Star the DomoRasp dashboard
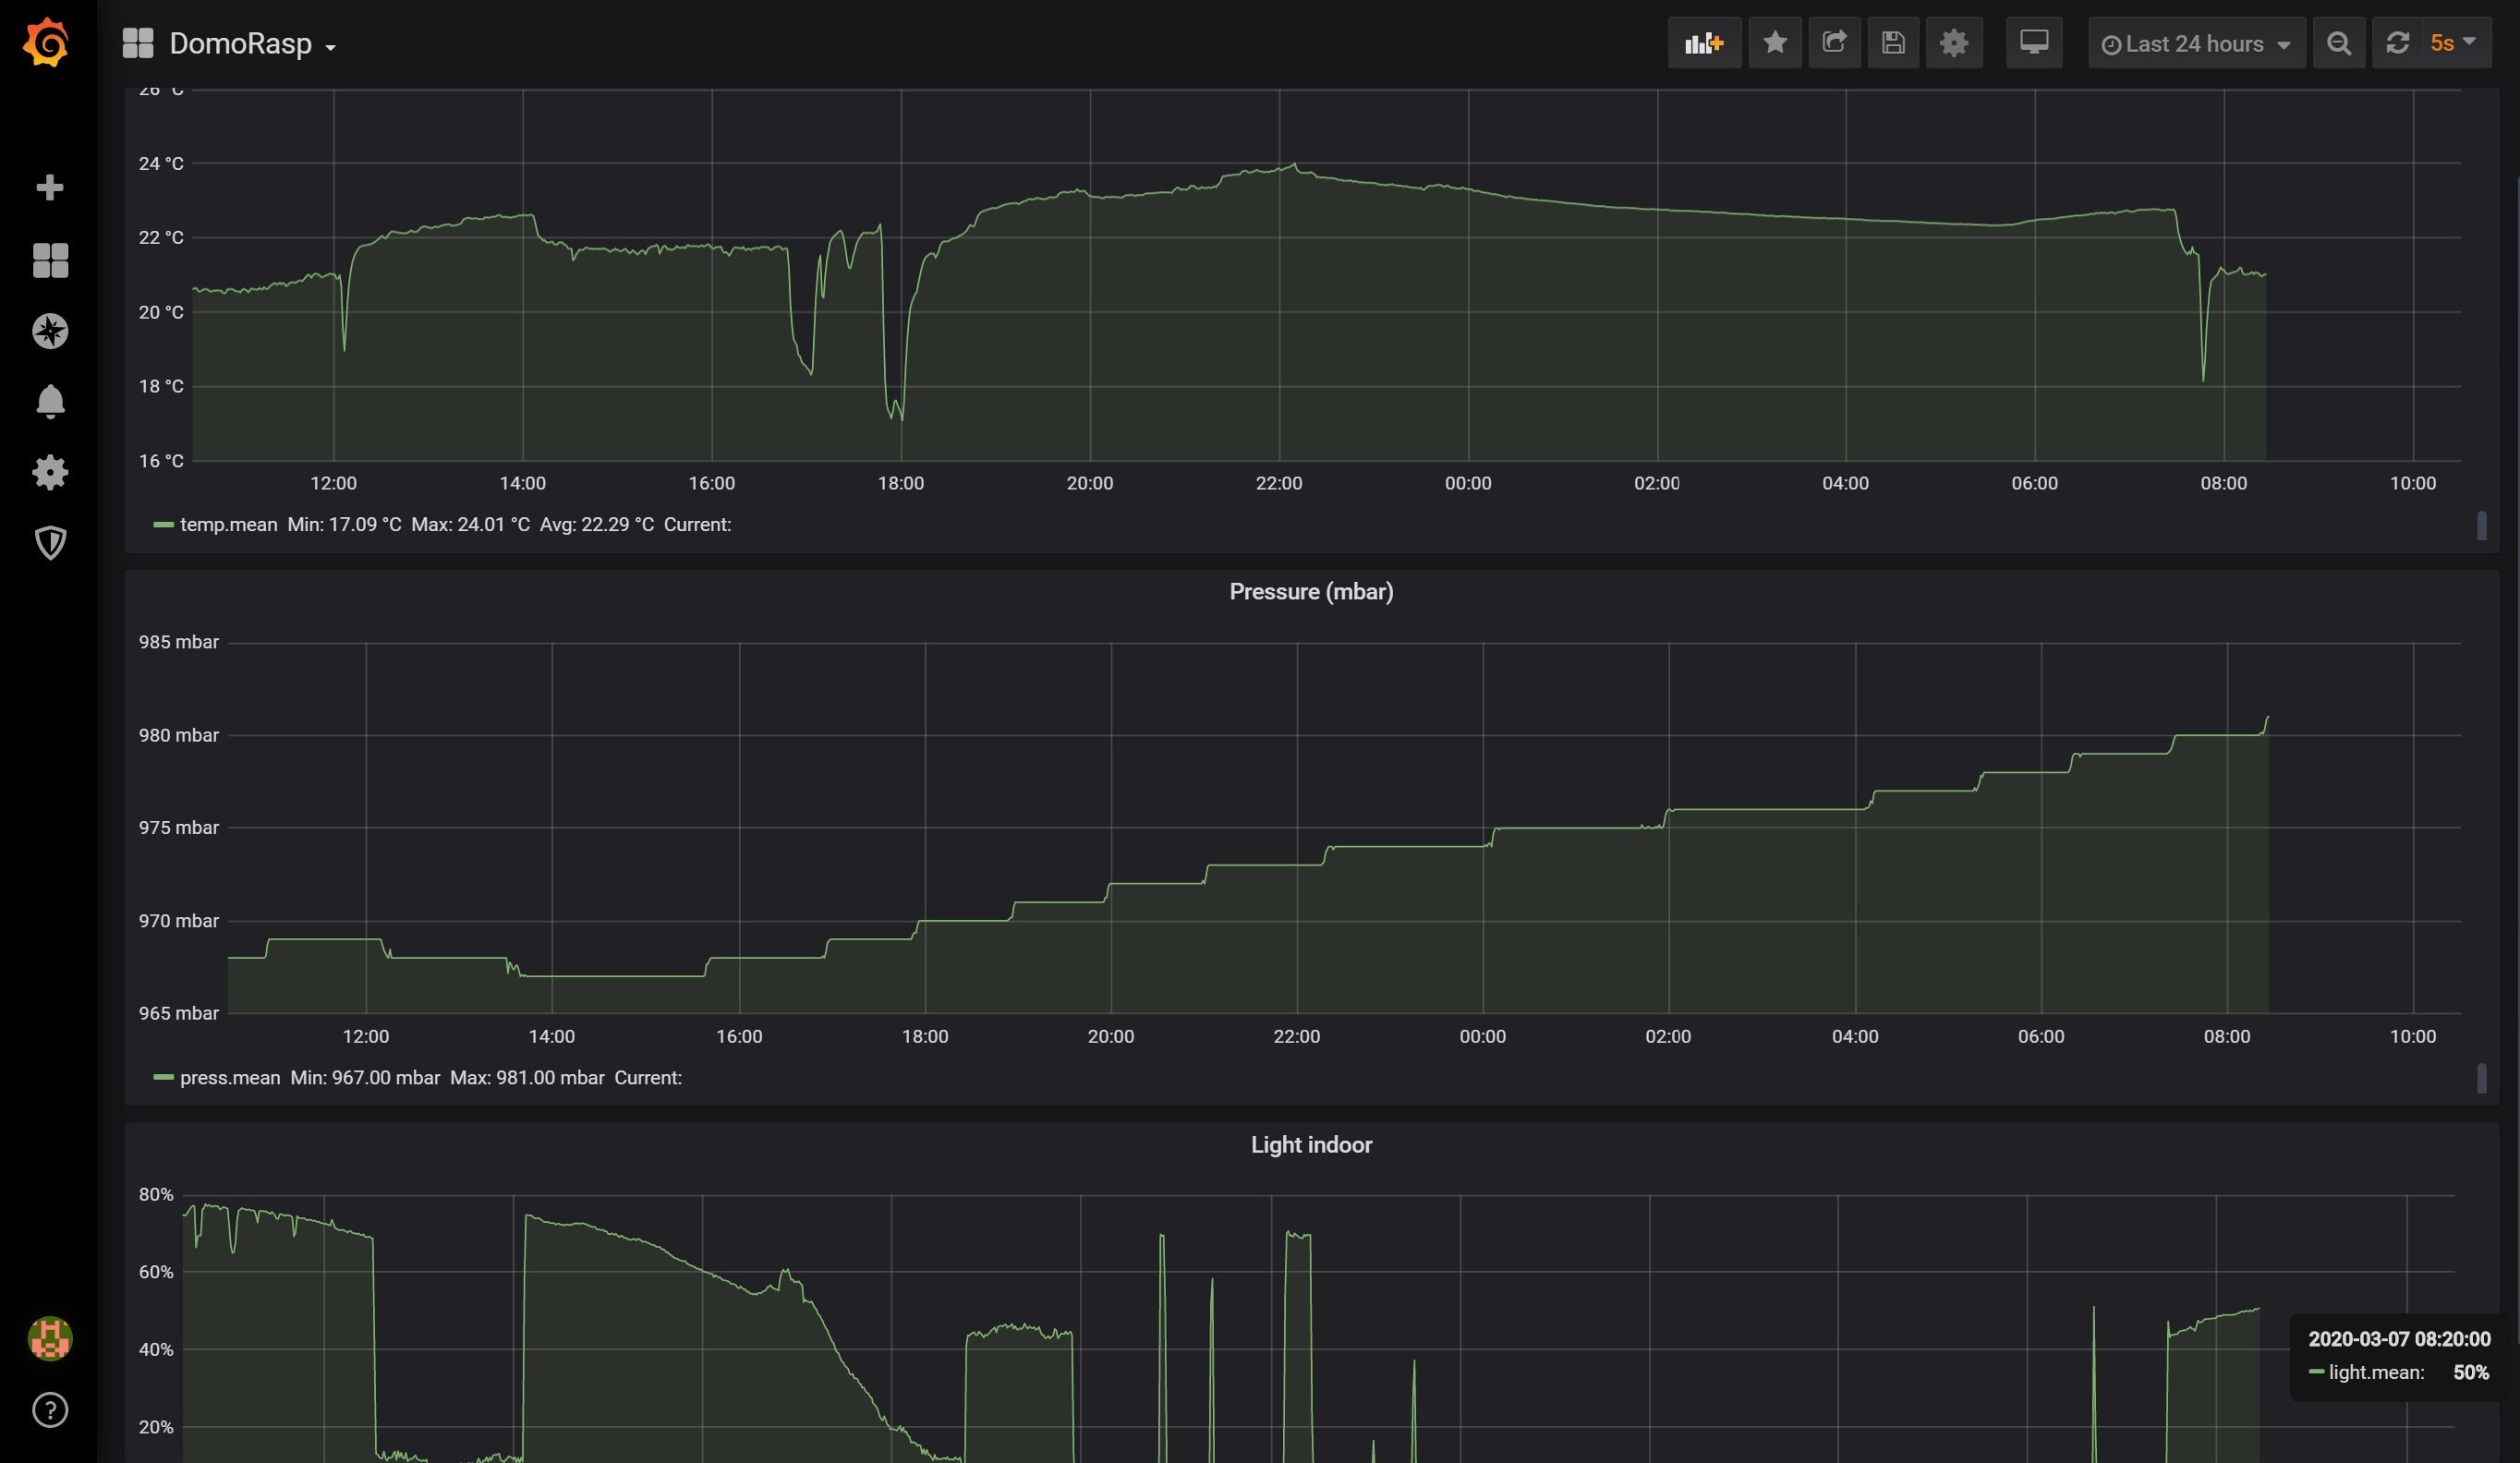The image size is (2520, 1463). tap(1775, 43)
